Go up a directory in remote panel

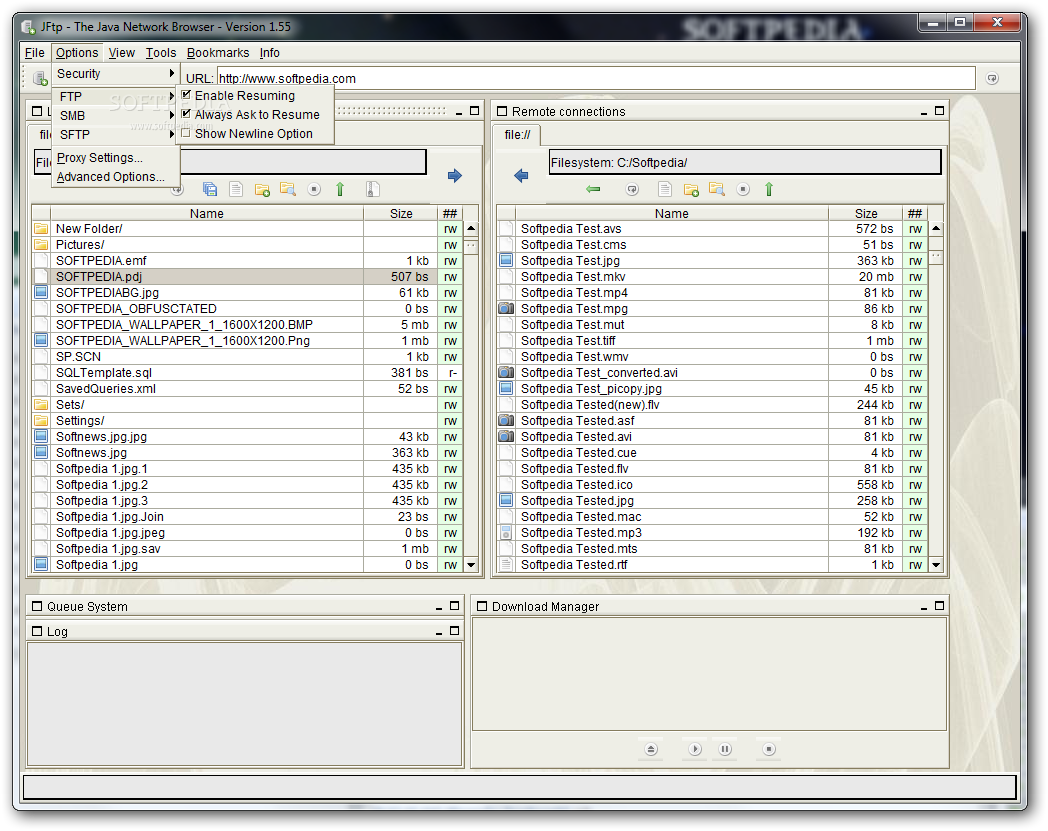coord(769,189)
